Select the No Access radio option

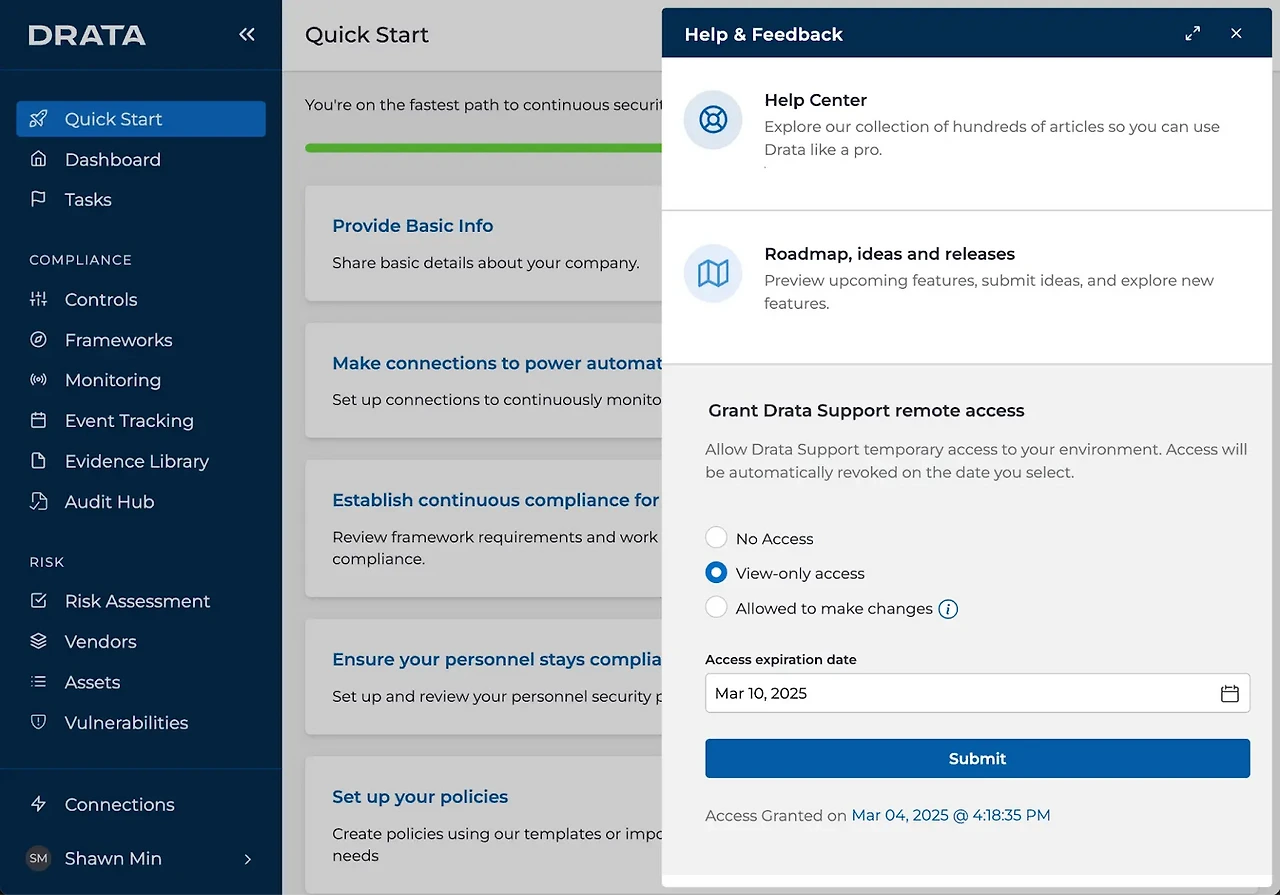coord(716,538)
